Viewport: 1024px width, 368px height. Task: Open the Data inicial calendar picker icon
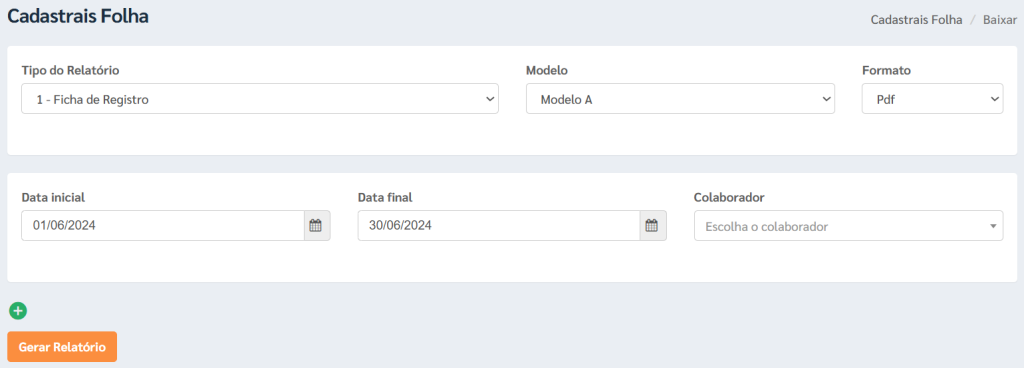pyautogui.click(x=317, y=226)
